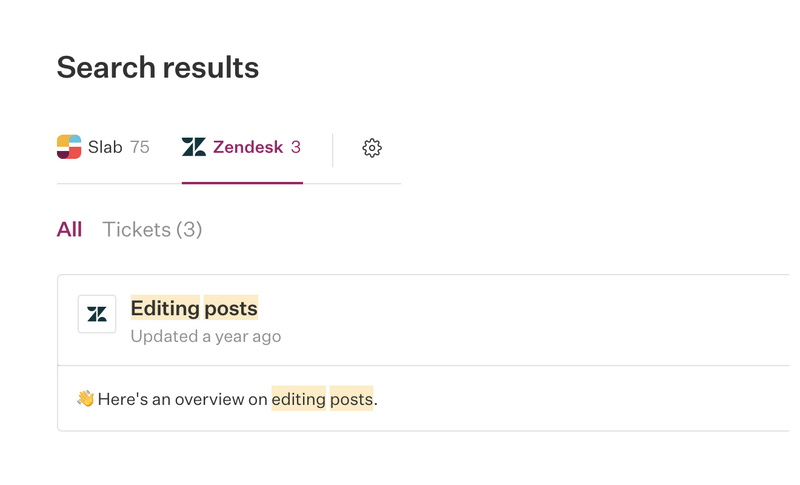Open search settings via the gear icon
The width and height of the screenshot is (800, 485).
[372, 148]
